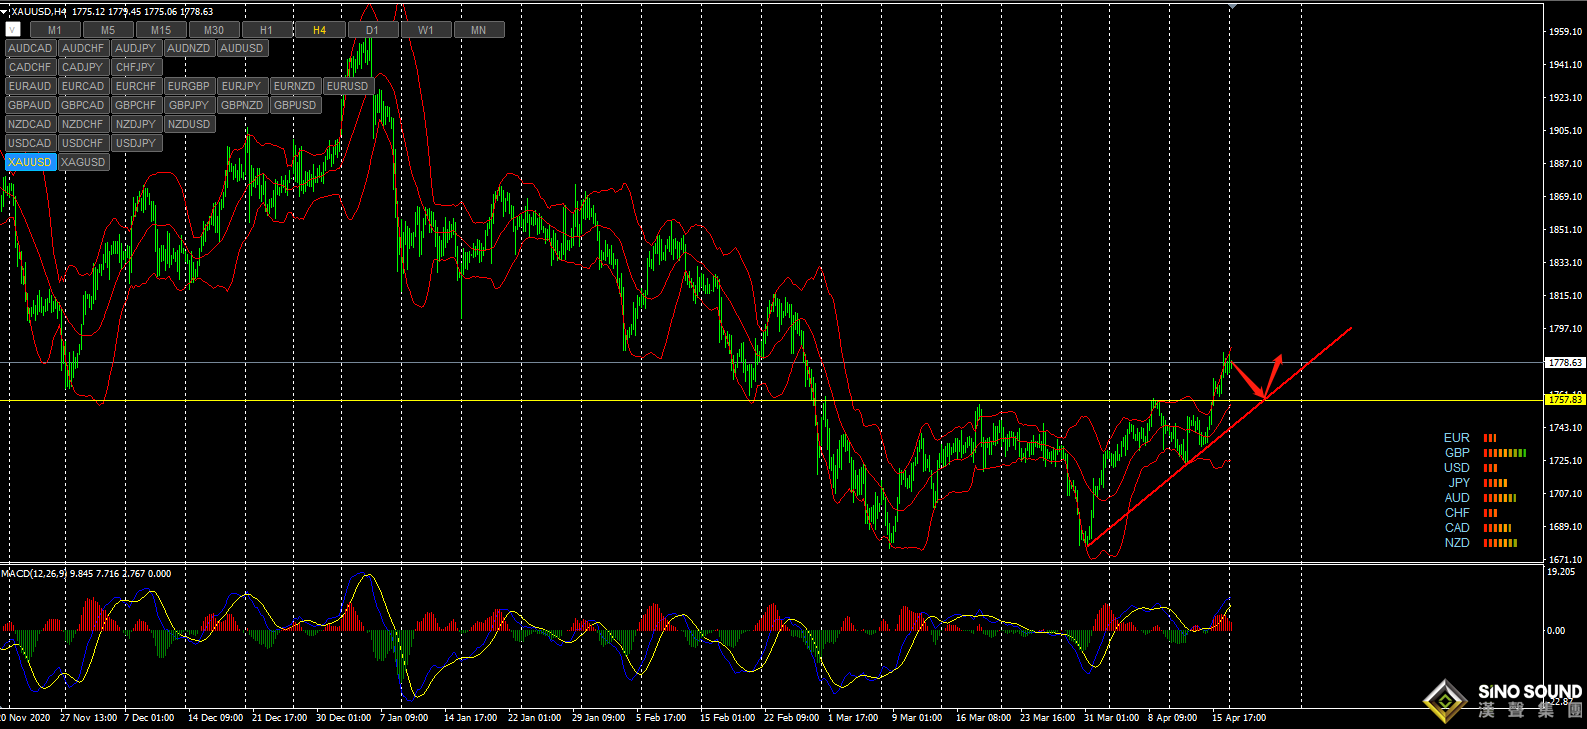Open the EURUSD symbol chart
Screen dimensions: 1587x729
347,86
